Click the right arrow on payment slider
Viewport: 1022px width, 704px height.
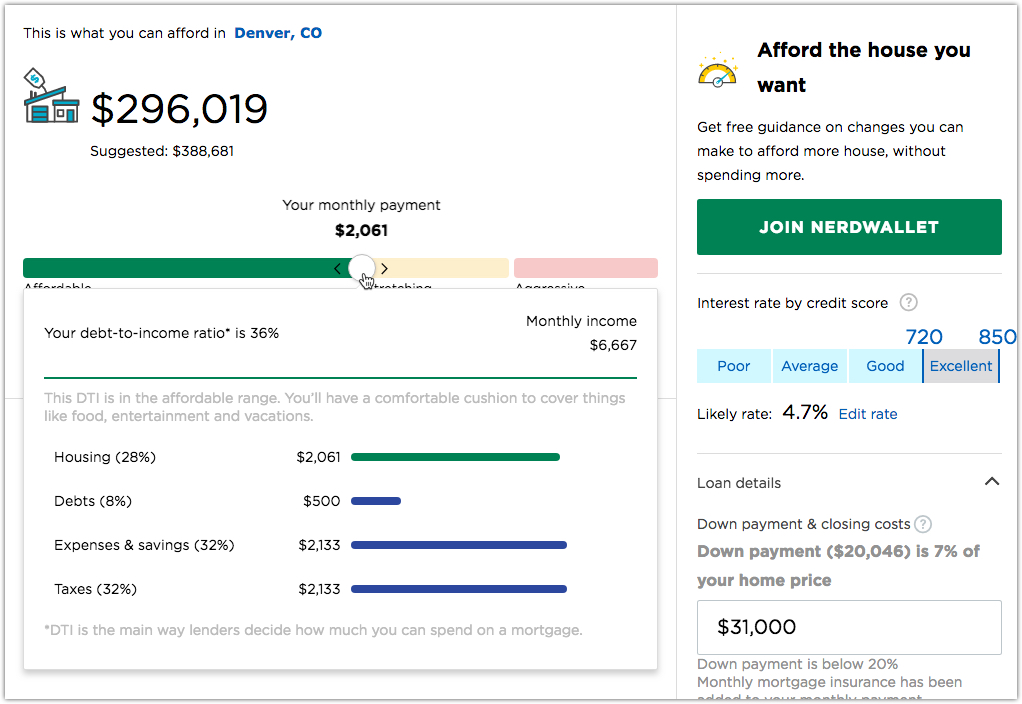(x=385, y=268)
